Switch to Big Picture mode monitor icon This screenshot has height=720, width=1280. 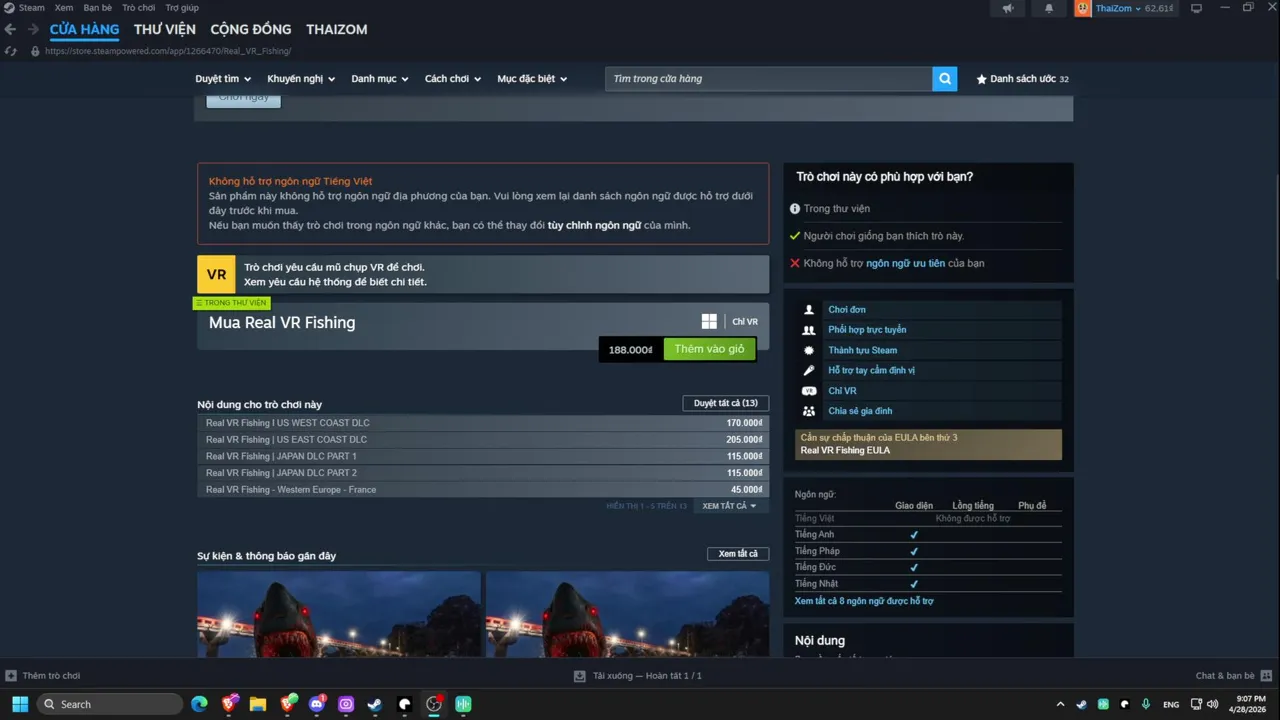tap(1196, 8)
